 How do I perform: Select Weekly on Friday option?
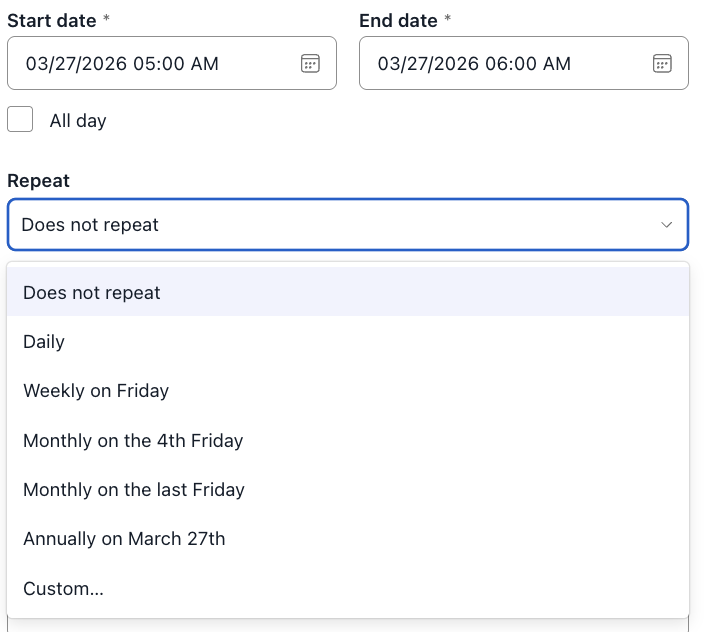96,391
